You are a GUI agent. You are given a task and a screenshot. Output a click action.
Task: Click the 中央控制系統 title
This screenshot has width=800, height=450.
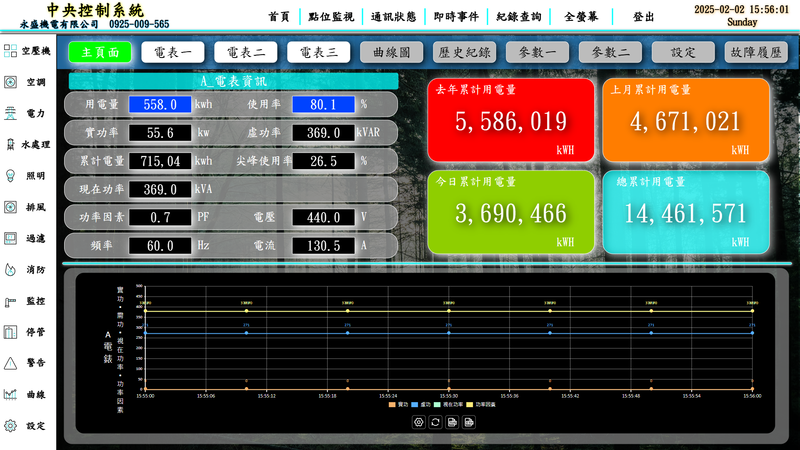pos(95,10)
